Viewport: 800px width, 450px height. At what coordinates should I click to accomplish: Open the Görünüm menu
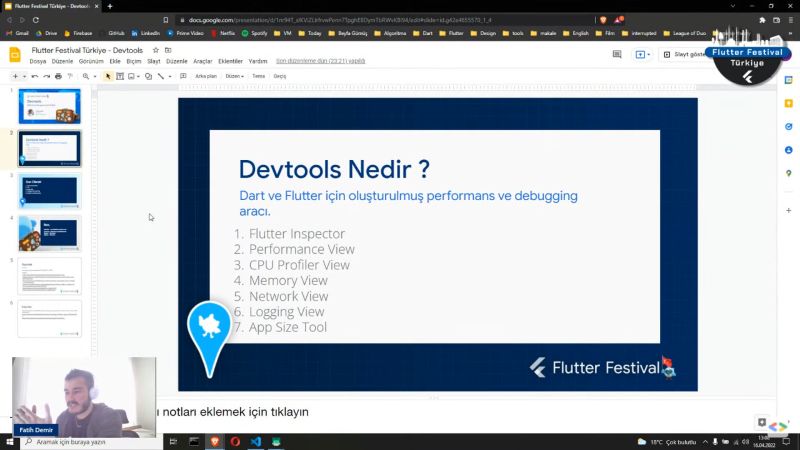click(91, 61)
